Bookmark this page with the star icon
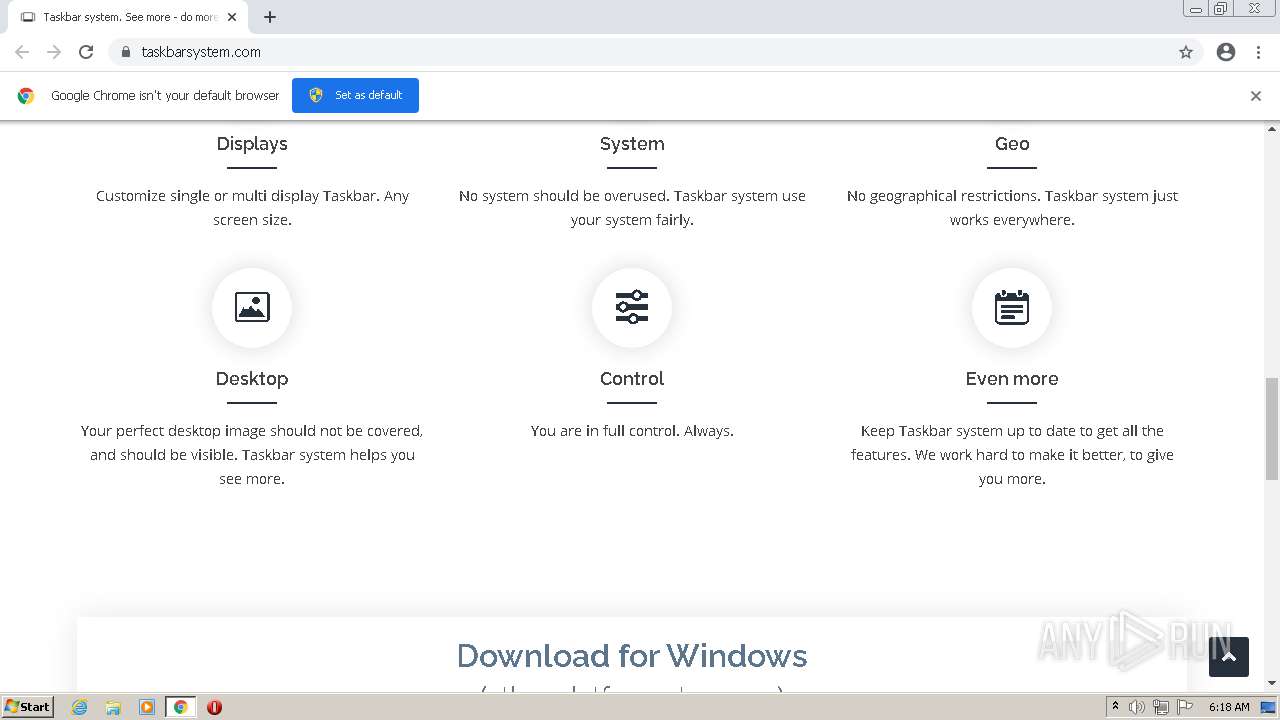Screen dimensions: 1280x720 [1186, 52]
